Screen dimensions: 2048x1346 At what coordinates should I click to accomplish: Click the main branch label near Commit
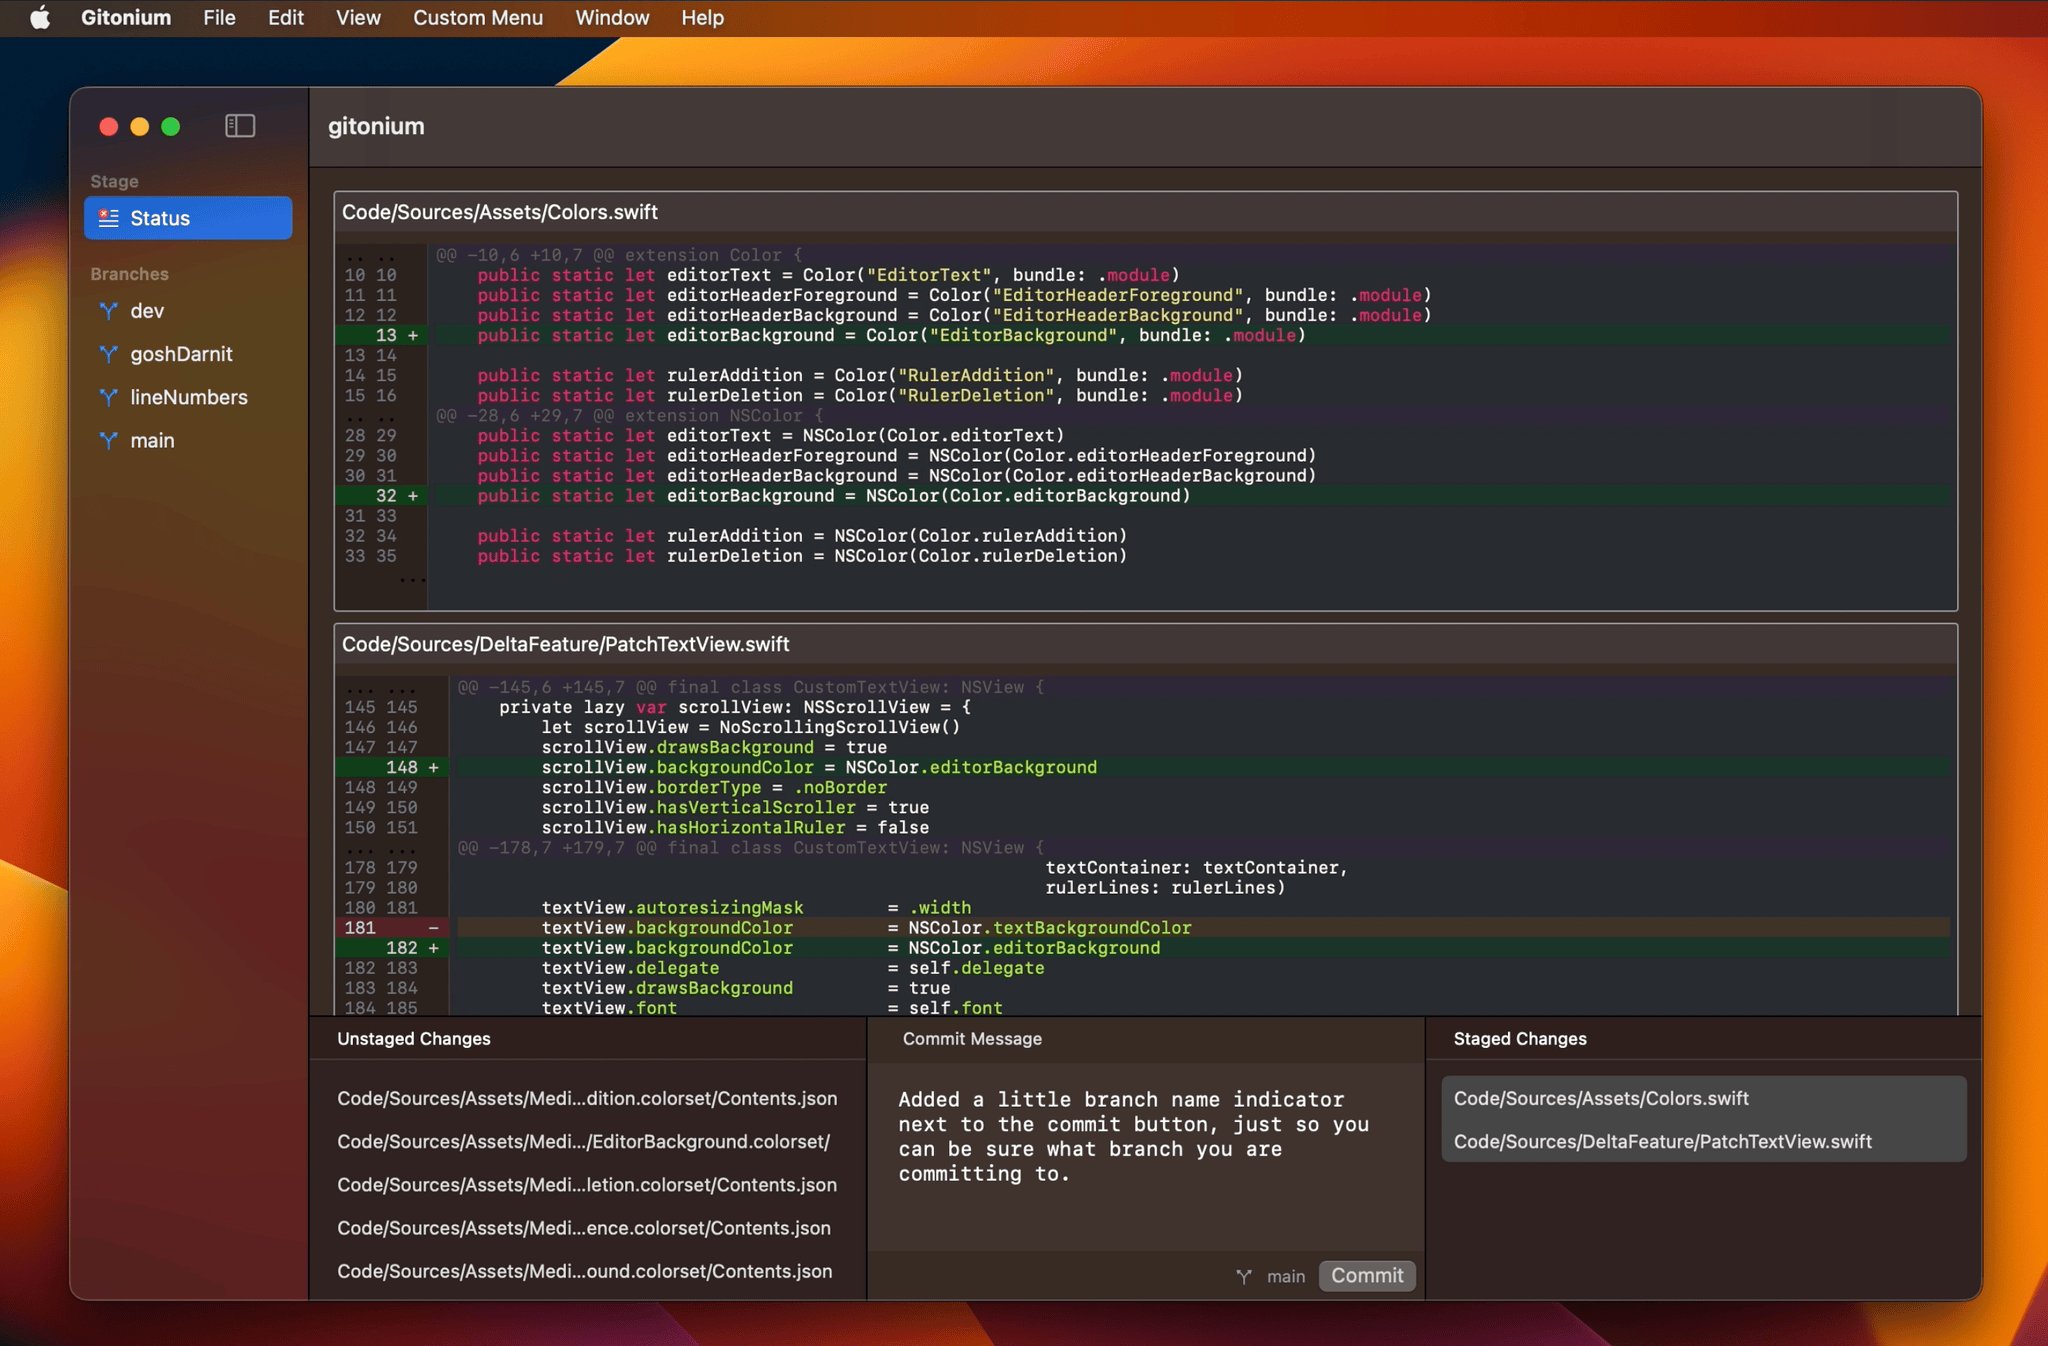click(x=1286, y=1276)
